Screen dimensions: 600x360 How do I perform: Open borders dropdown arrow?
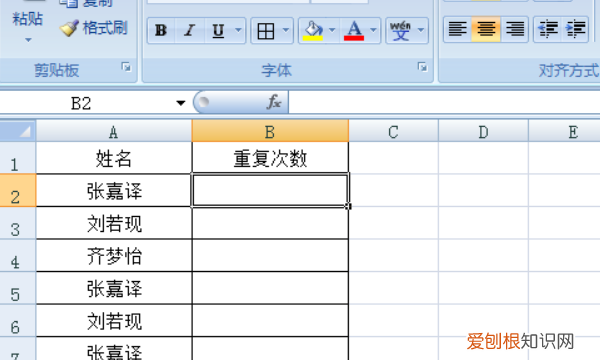coord(286,30)
